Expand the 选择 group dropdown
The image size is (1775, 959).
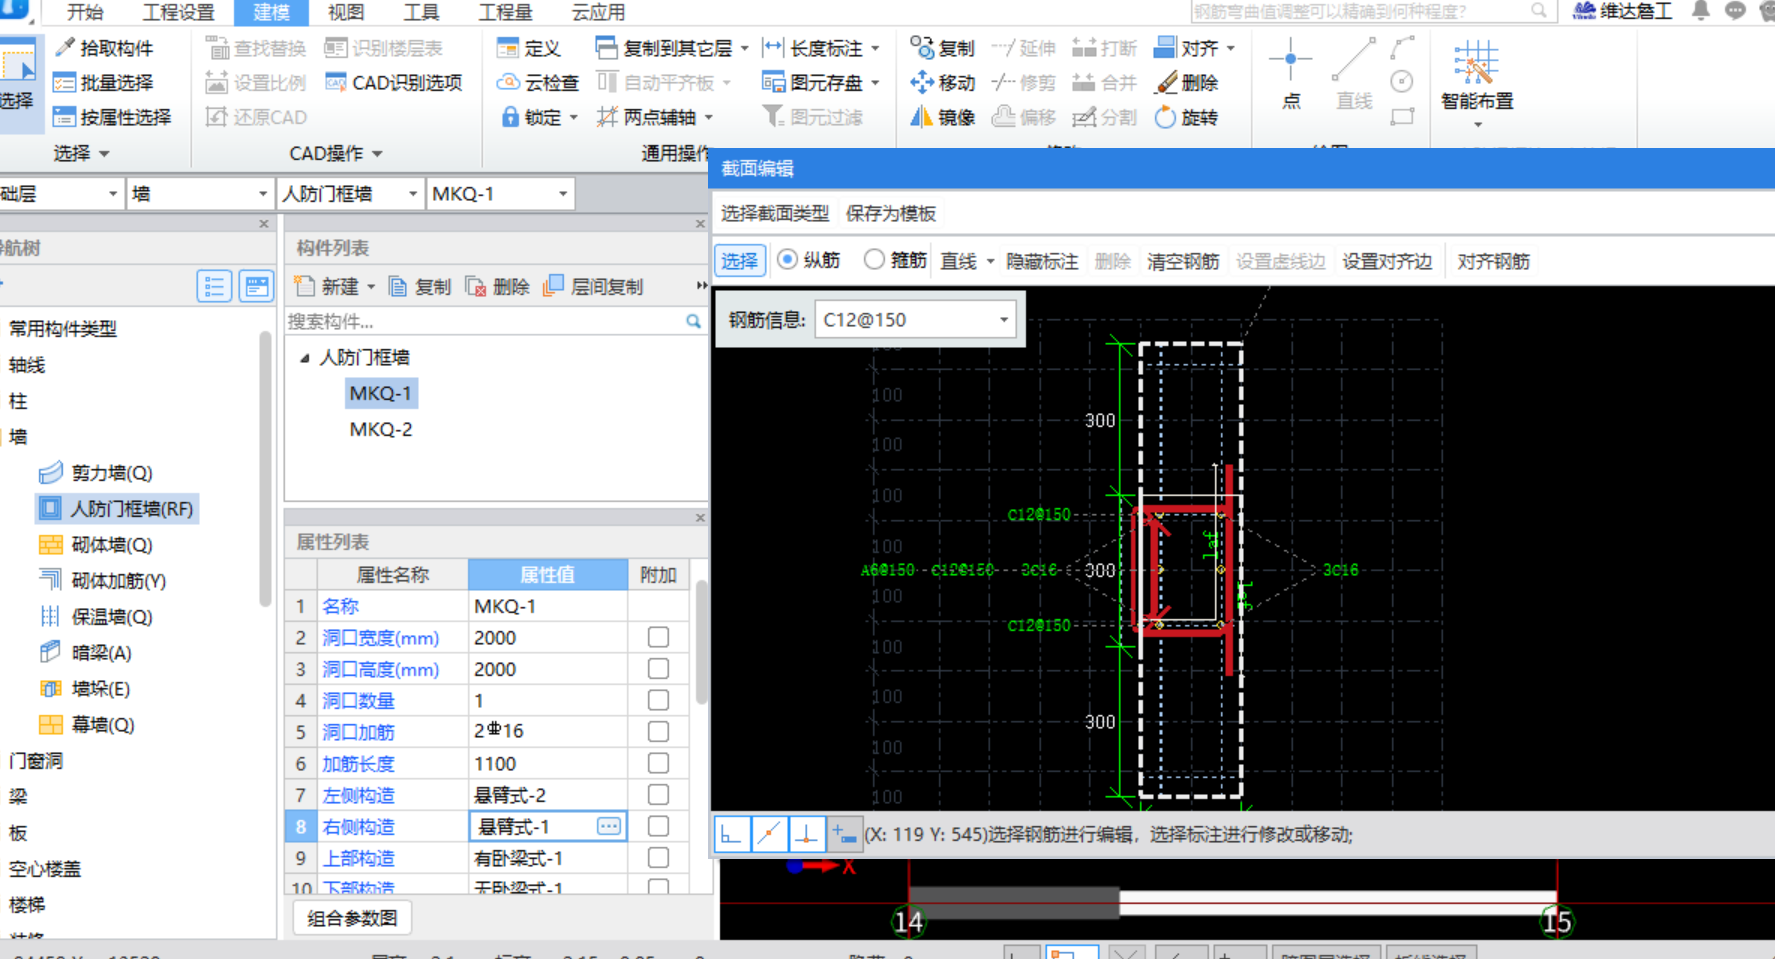point(104,154)
